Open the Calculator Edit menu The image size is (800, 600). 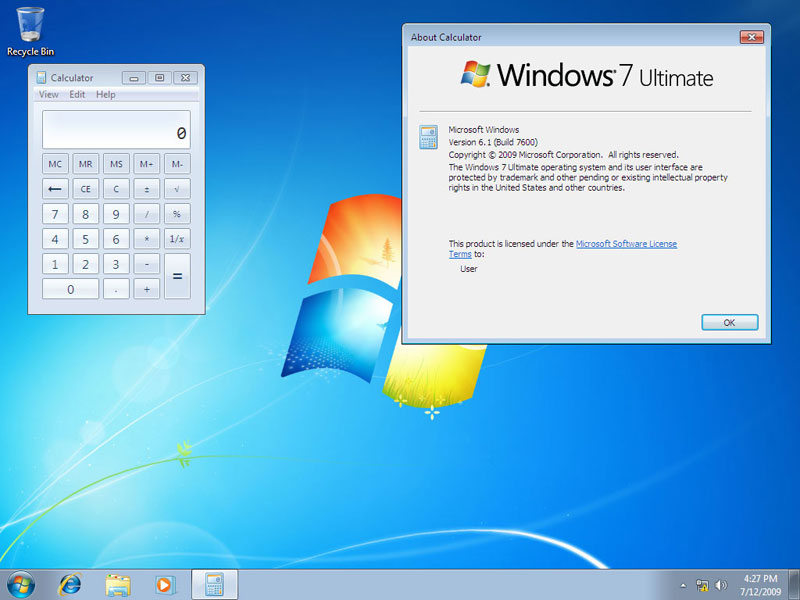point(77,95)
